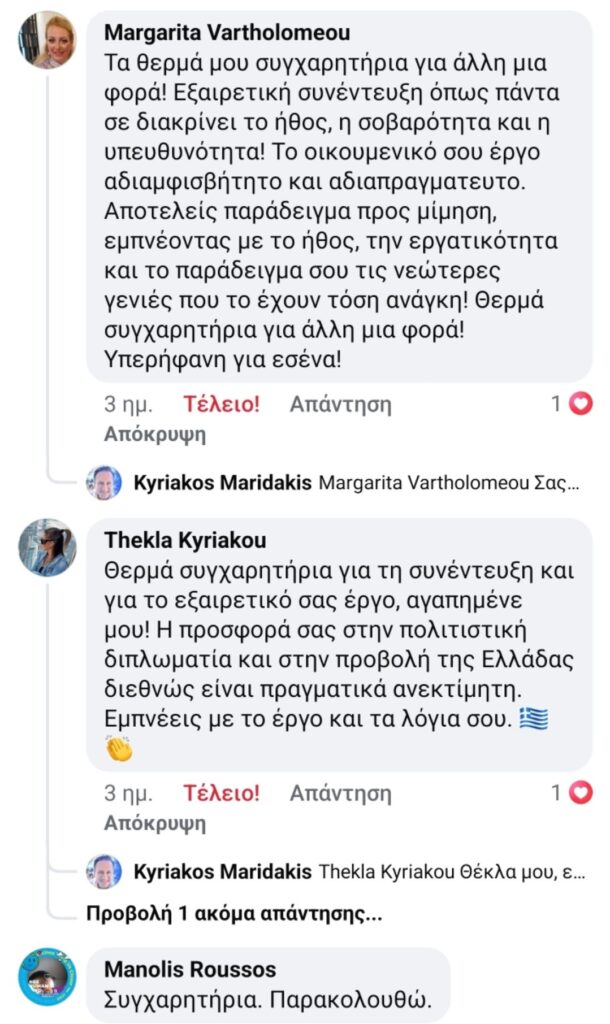The image size is (610, 1024).
Task: Click Thekla Kyriakou's profile picture
Action: tap(47, 547)
